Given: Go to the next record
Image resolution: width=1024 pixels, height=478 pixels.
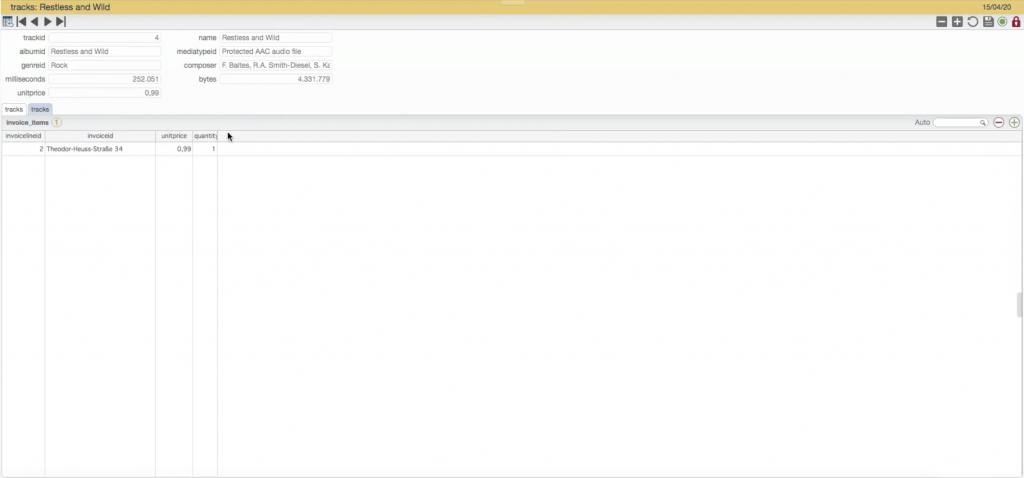Looking at the screenshot, I should (x=48, y=22).
